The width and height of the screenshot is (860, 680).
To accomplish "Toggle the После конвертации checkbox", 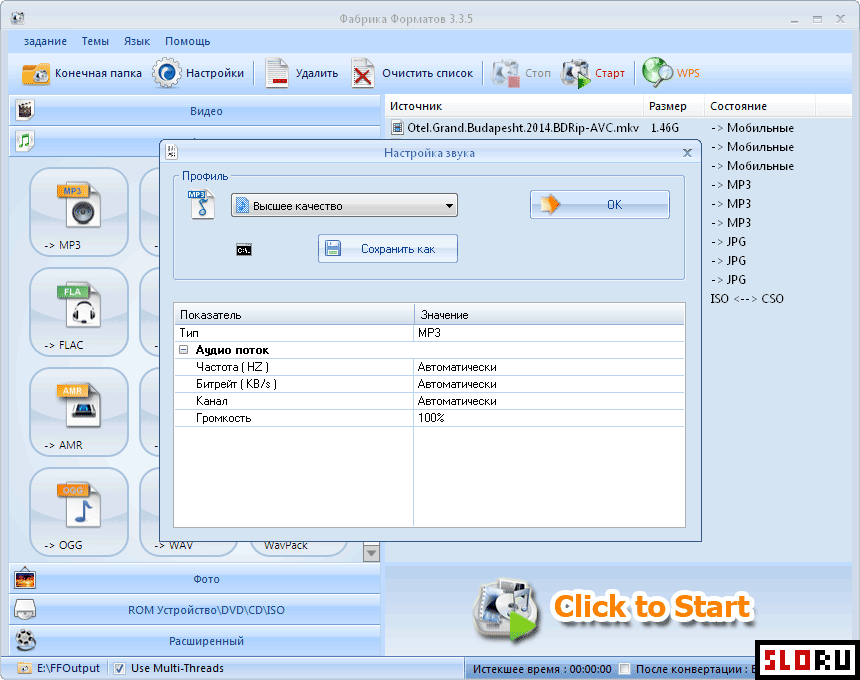I will [625, 669].
